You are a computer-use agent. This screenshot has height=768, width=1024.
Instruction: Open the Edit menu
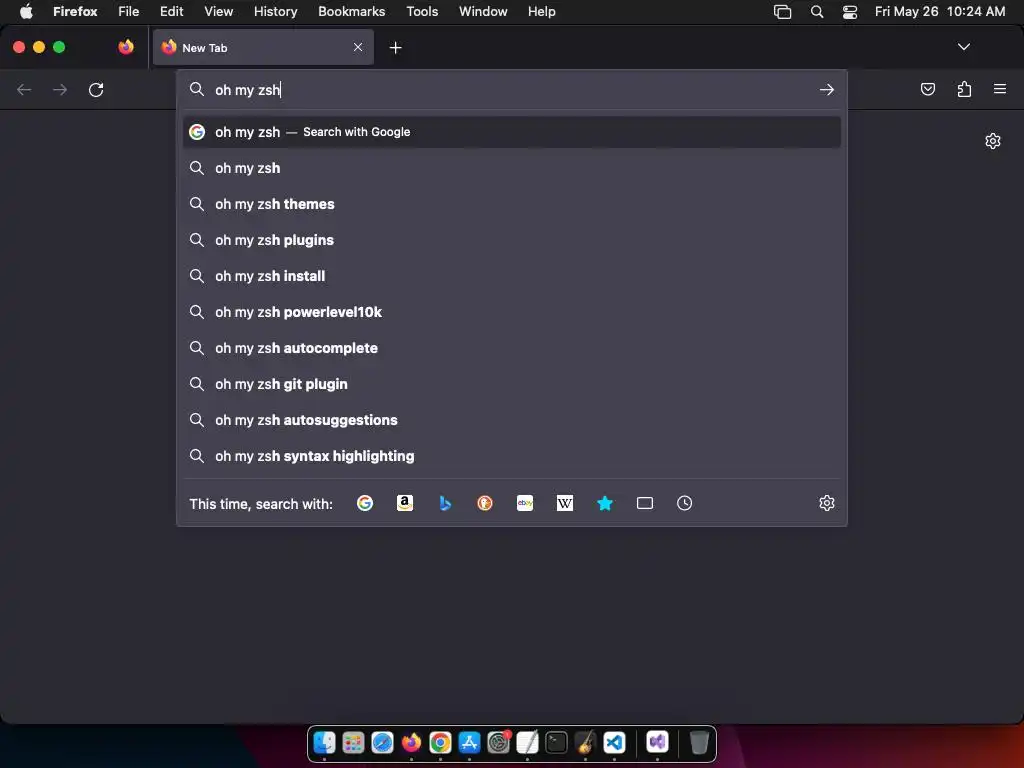171,11
